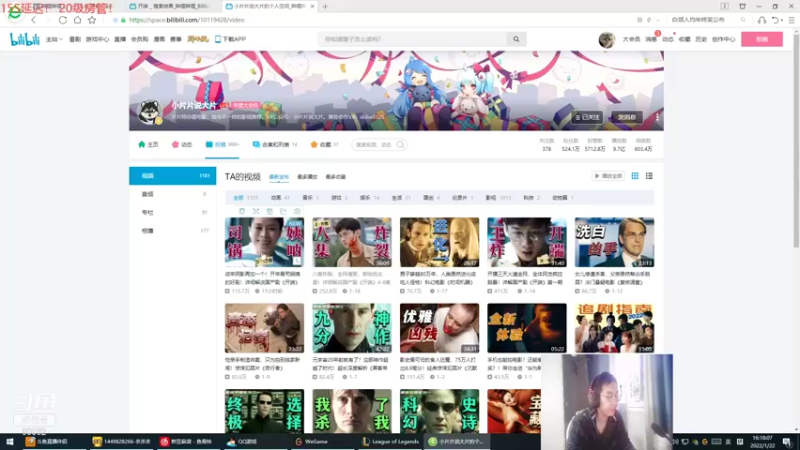The height and width of the screenshot is (450, 800).
Task: Open video thumbnail reading 九分 神作
Action: [352, 328]
